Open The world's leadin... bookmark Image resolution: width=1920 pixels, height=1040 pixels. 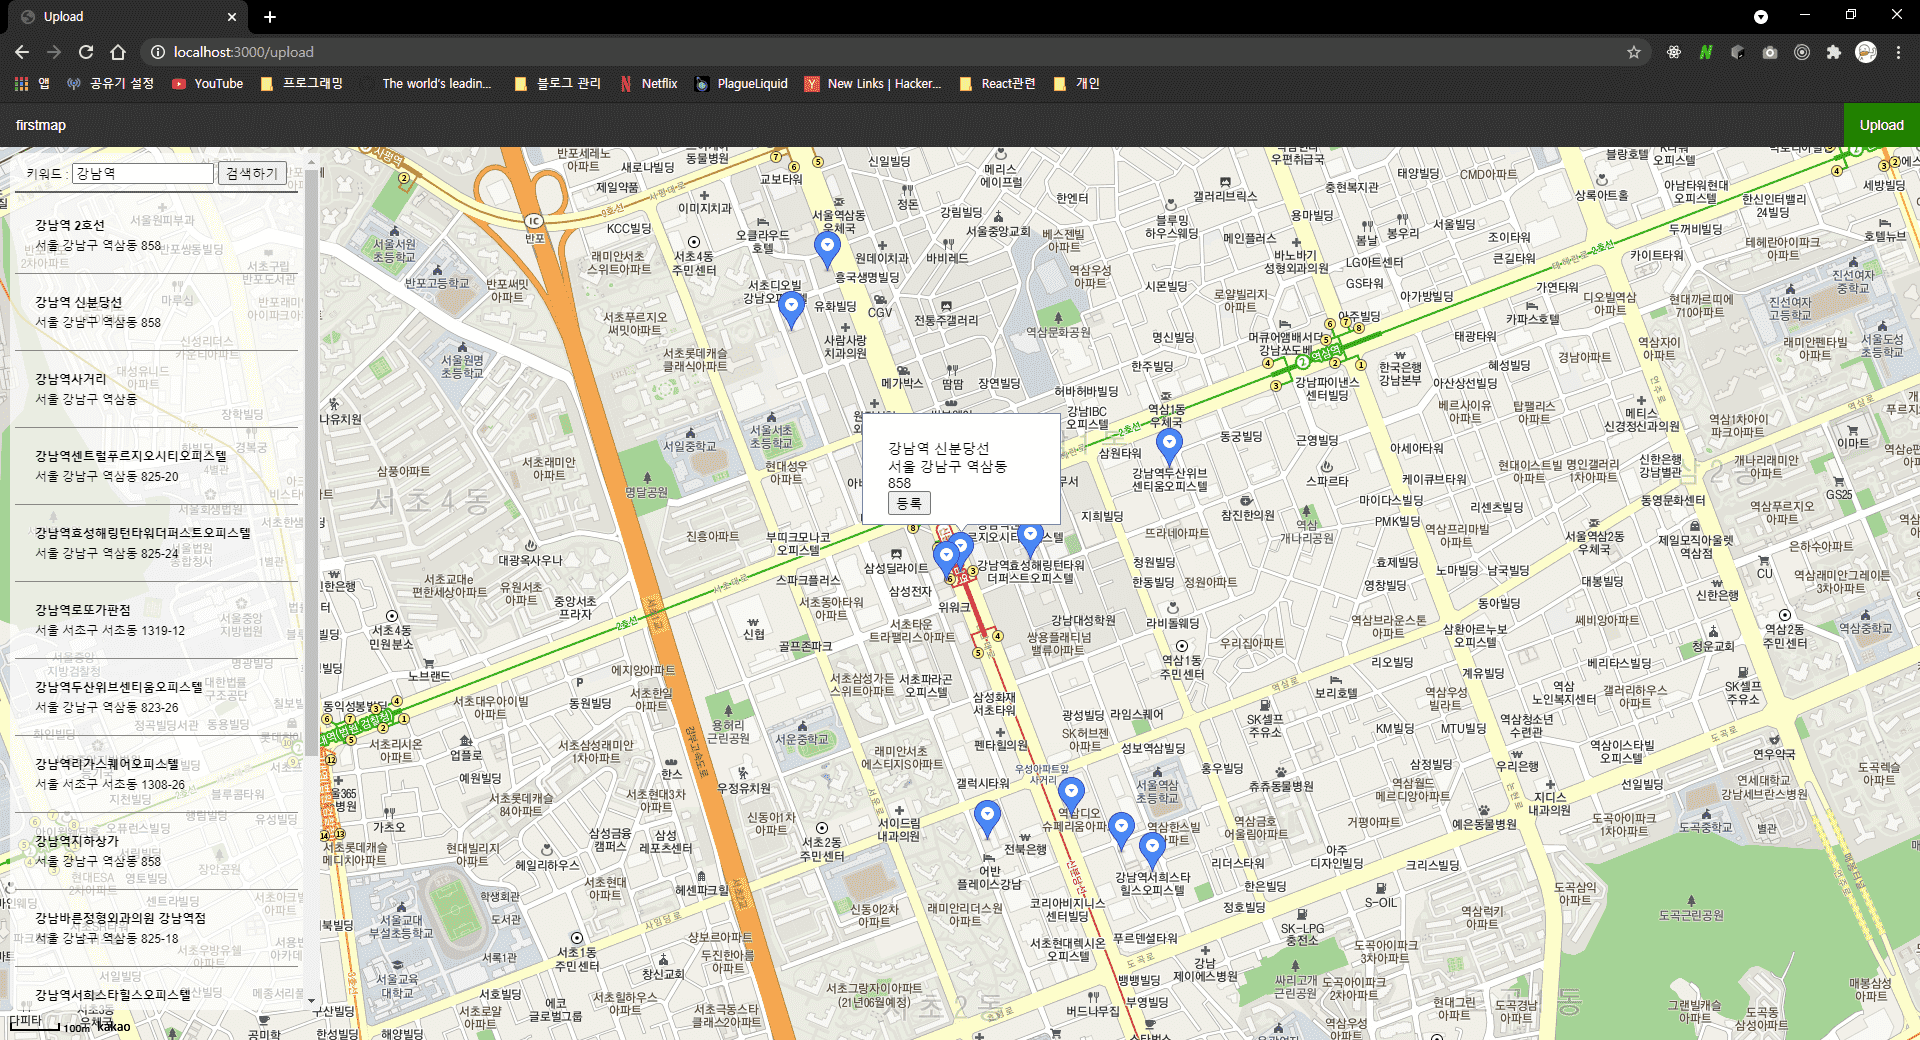[427, 84]
